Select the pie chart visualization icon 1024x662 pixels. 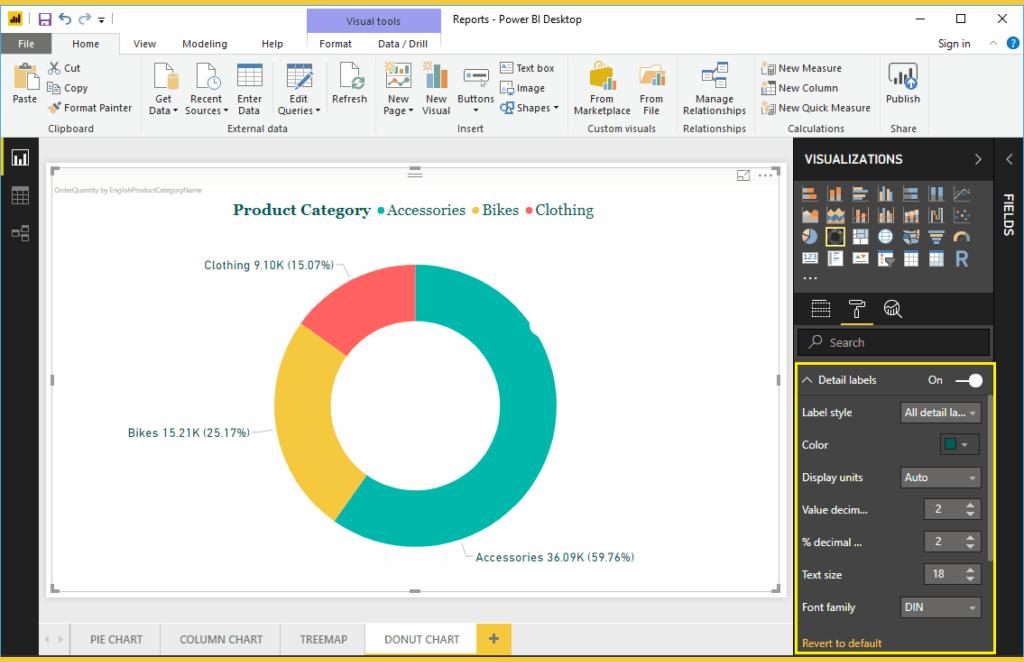[810, 237]
